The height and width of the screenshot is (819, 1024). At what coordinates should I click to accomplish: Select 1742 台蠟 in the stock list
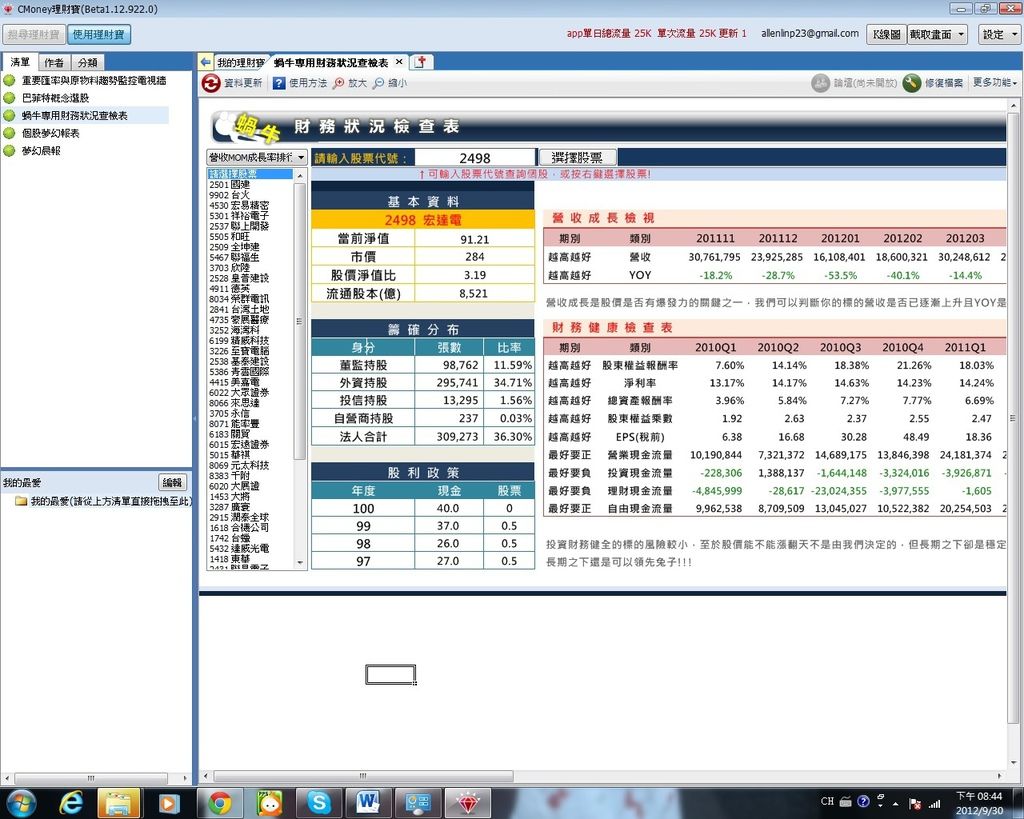tap(229, 538)
